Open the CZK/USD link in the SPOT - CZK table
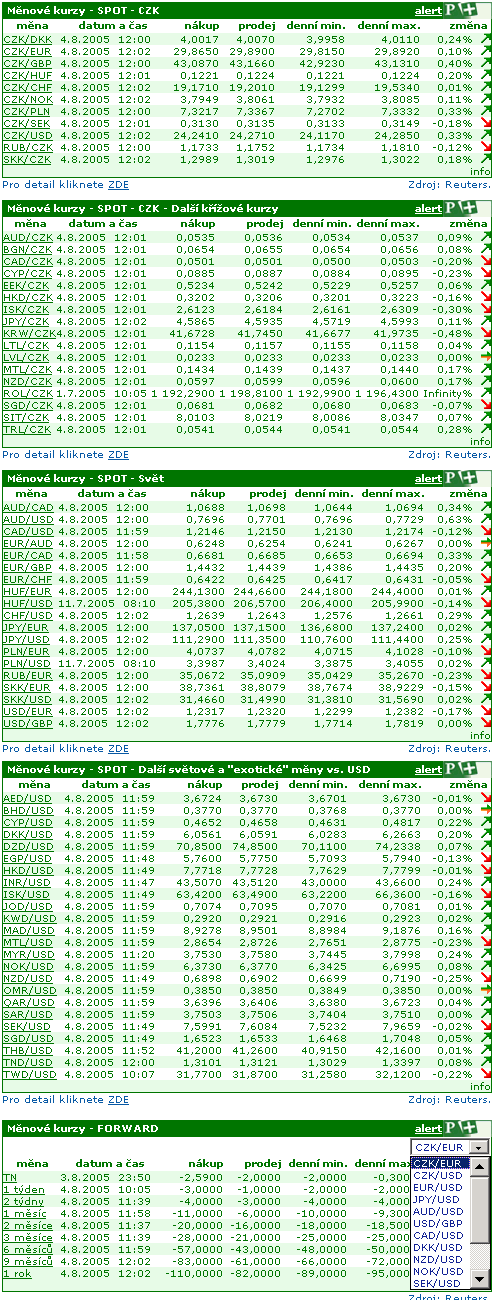This screenshot has height=1300, width=493. point(27,135)
